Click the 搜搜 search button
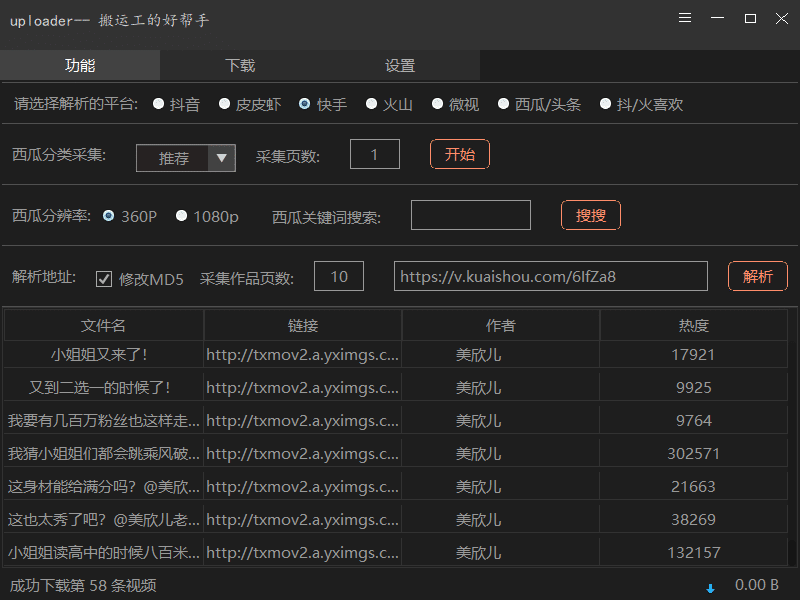The height and width of the screenshot is (600, 800). pyautogui.click(x=590, y=215)
